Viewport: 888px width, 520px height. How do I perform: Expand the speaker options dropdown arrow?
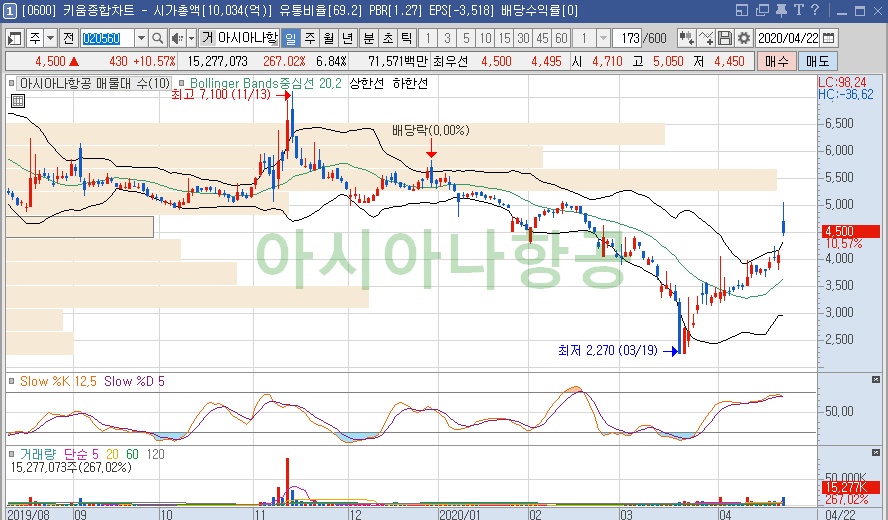click(x=191, y=39)
